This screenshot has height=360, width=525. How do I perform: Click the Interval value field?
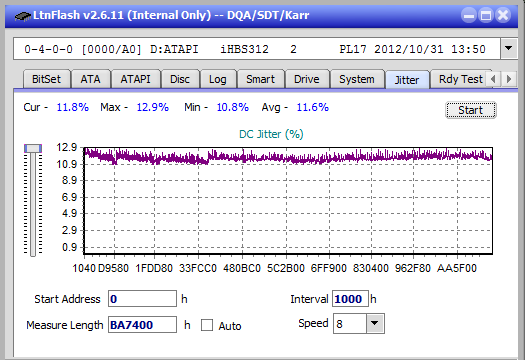[x=350, y=299]
